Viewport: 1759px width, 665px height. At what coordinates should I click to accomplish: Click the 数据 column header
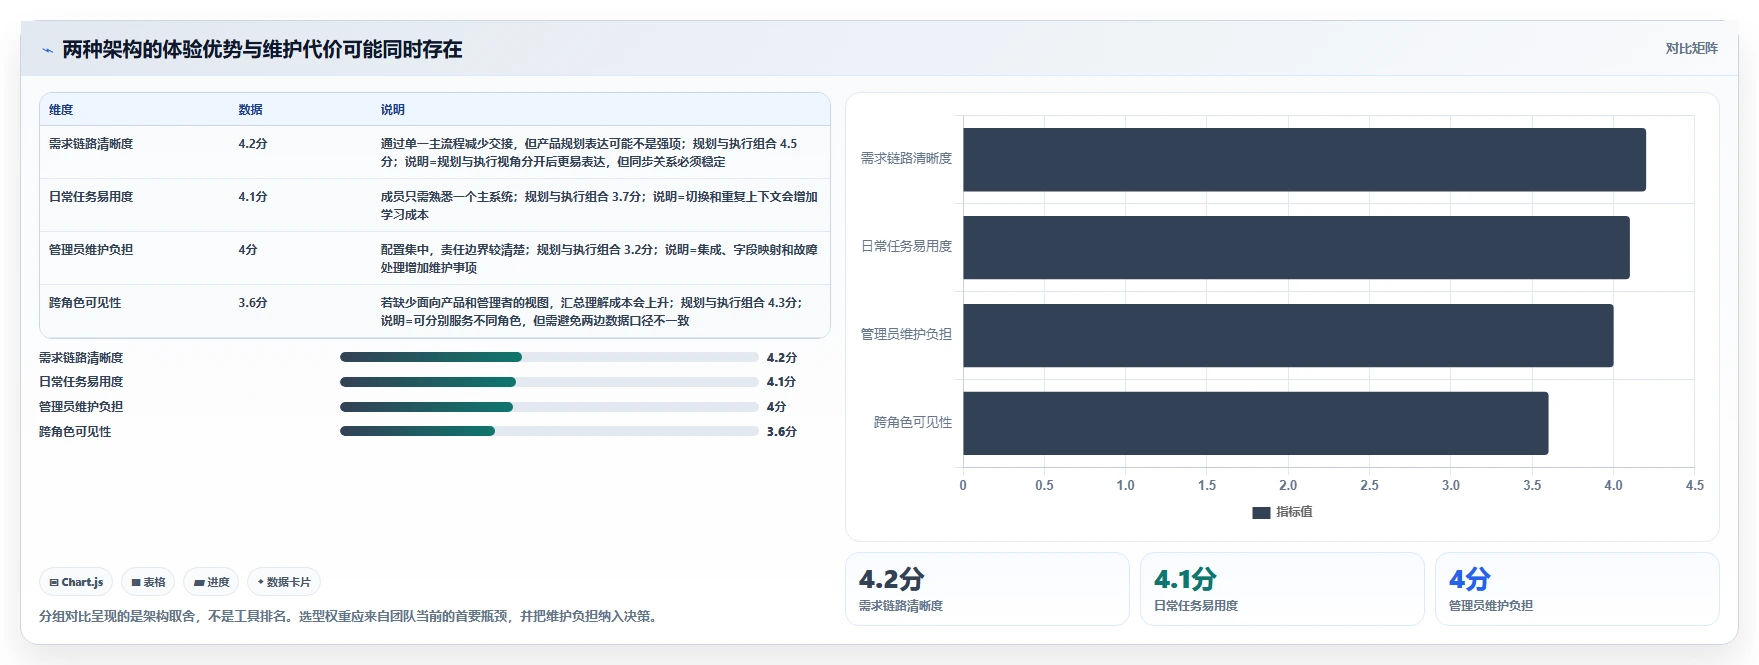click(250, 110)
